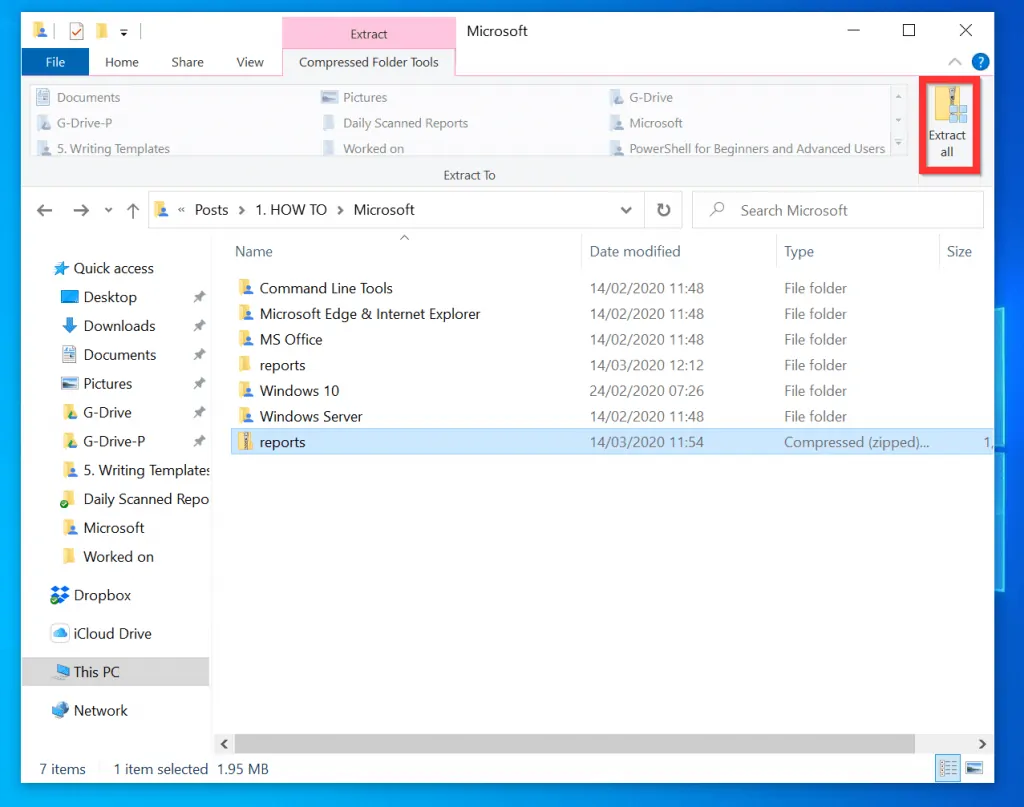Switch to large icons view in status bar
This screenshot has width=1024, height=807.
point(974,768)
